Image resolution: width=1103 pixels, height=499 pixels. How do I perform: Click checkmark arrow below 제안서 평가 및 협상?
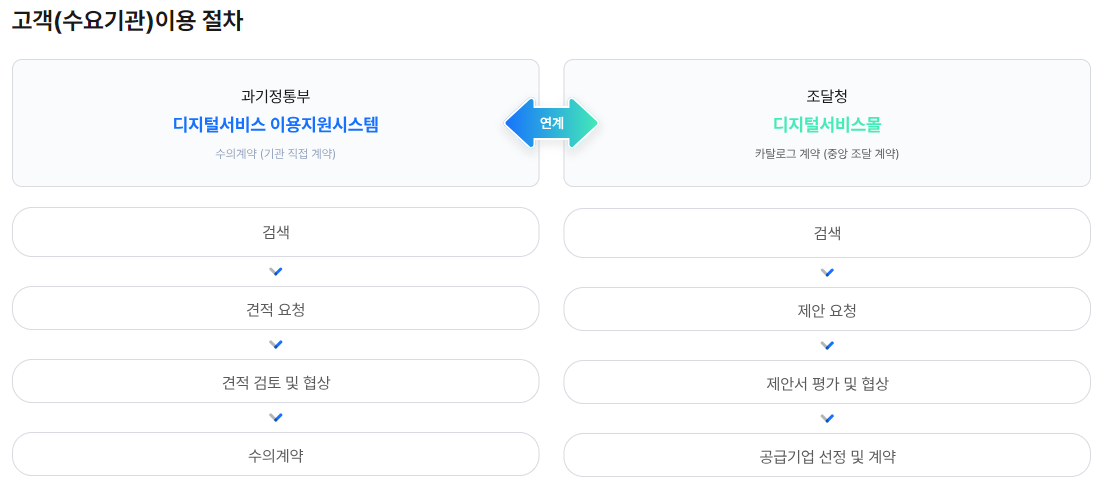tap(827, 419)
